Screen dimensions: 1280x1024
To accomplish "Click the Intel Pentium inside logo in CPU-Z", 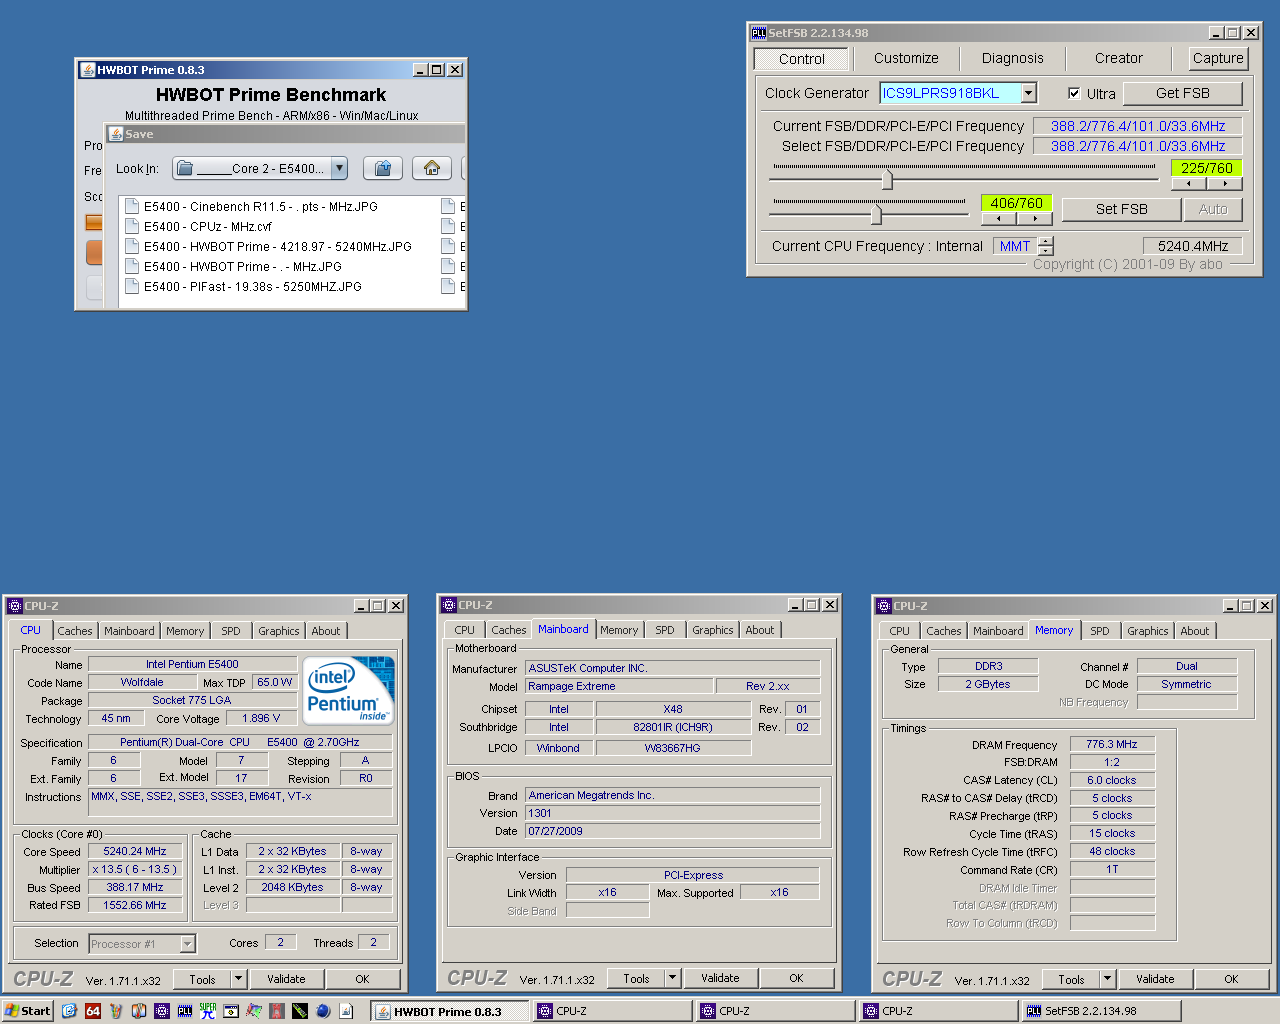I will pyautogui.click(x=348, y=690).
